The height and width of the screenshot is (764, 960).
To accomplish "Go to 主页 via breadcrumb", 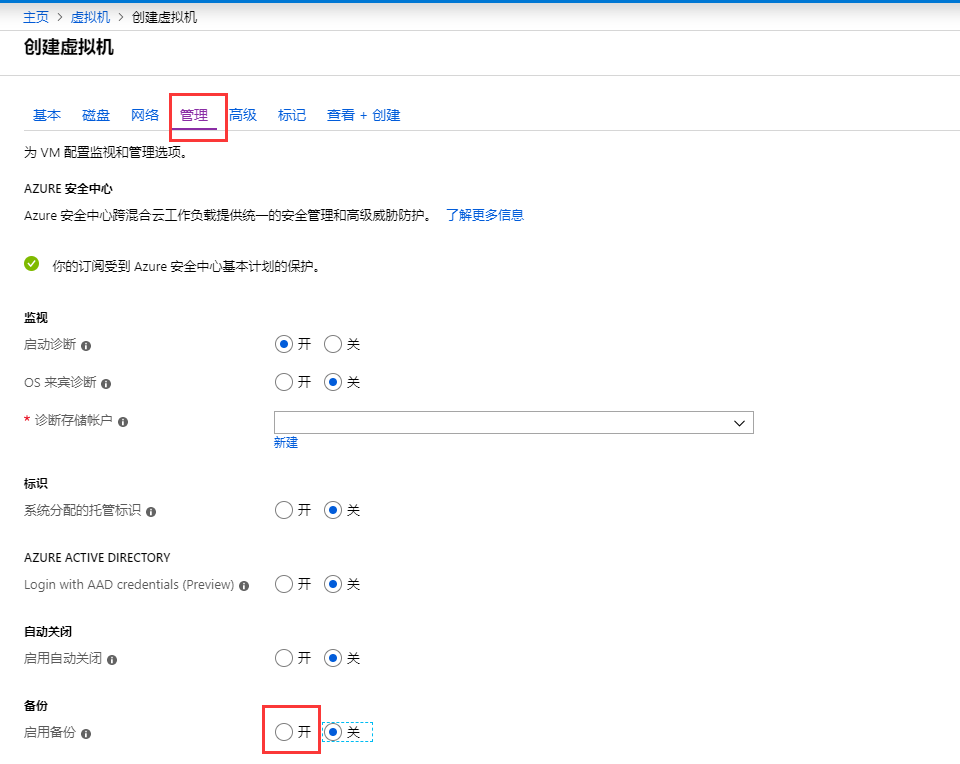I will [36, 17].
